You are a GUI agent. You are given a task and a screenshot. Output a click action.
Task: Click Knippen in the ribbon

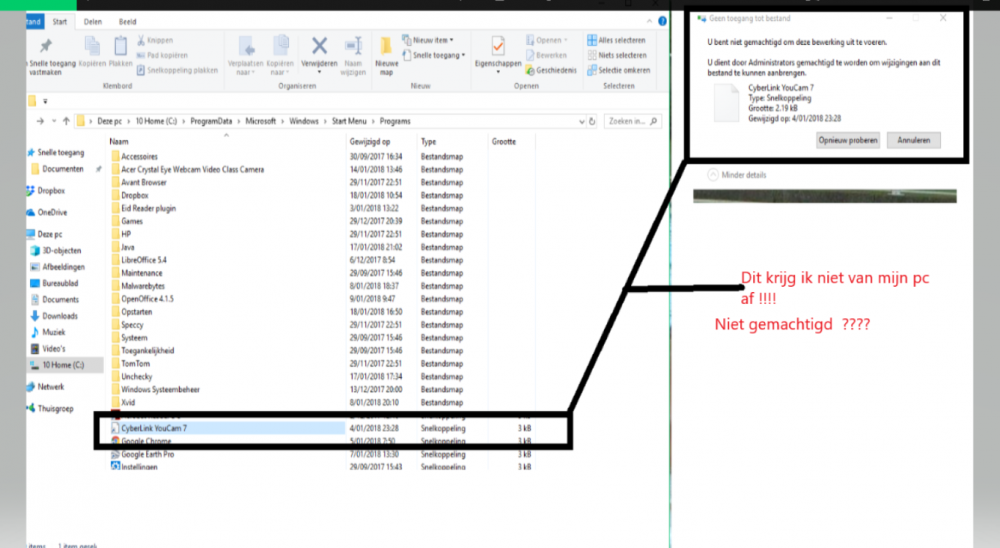click(x=155, y=40)
